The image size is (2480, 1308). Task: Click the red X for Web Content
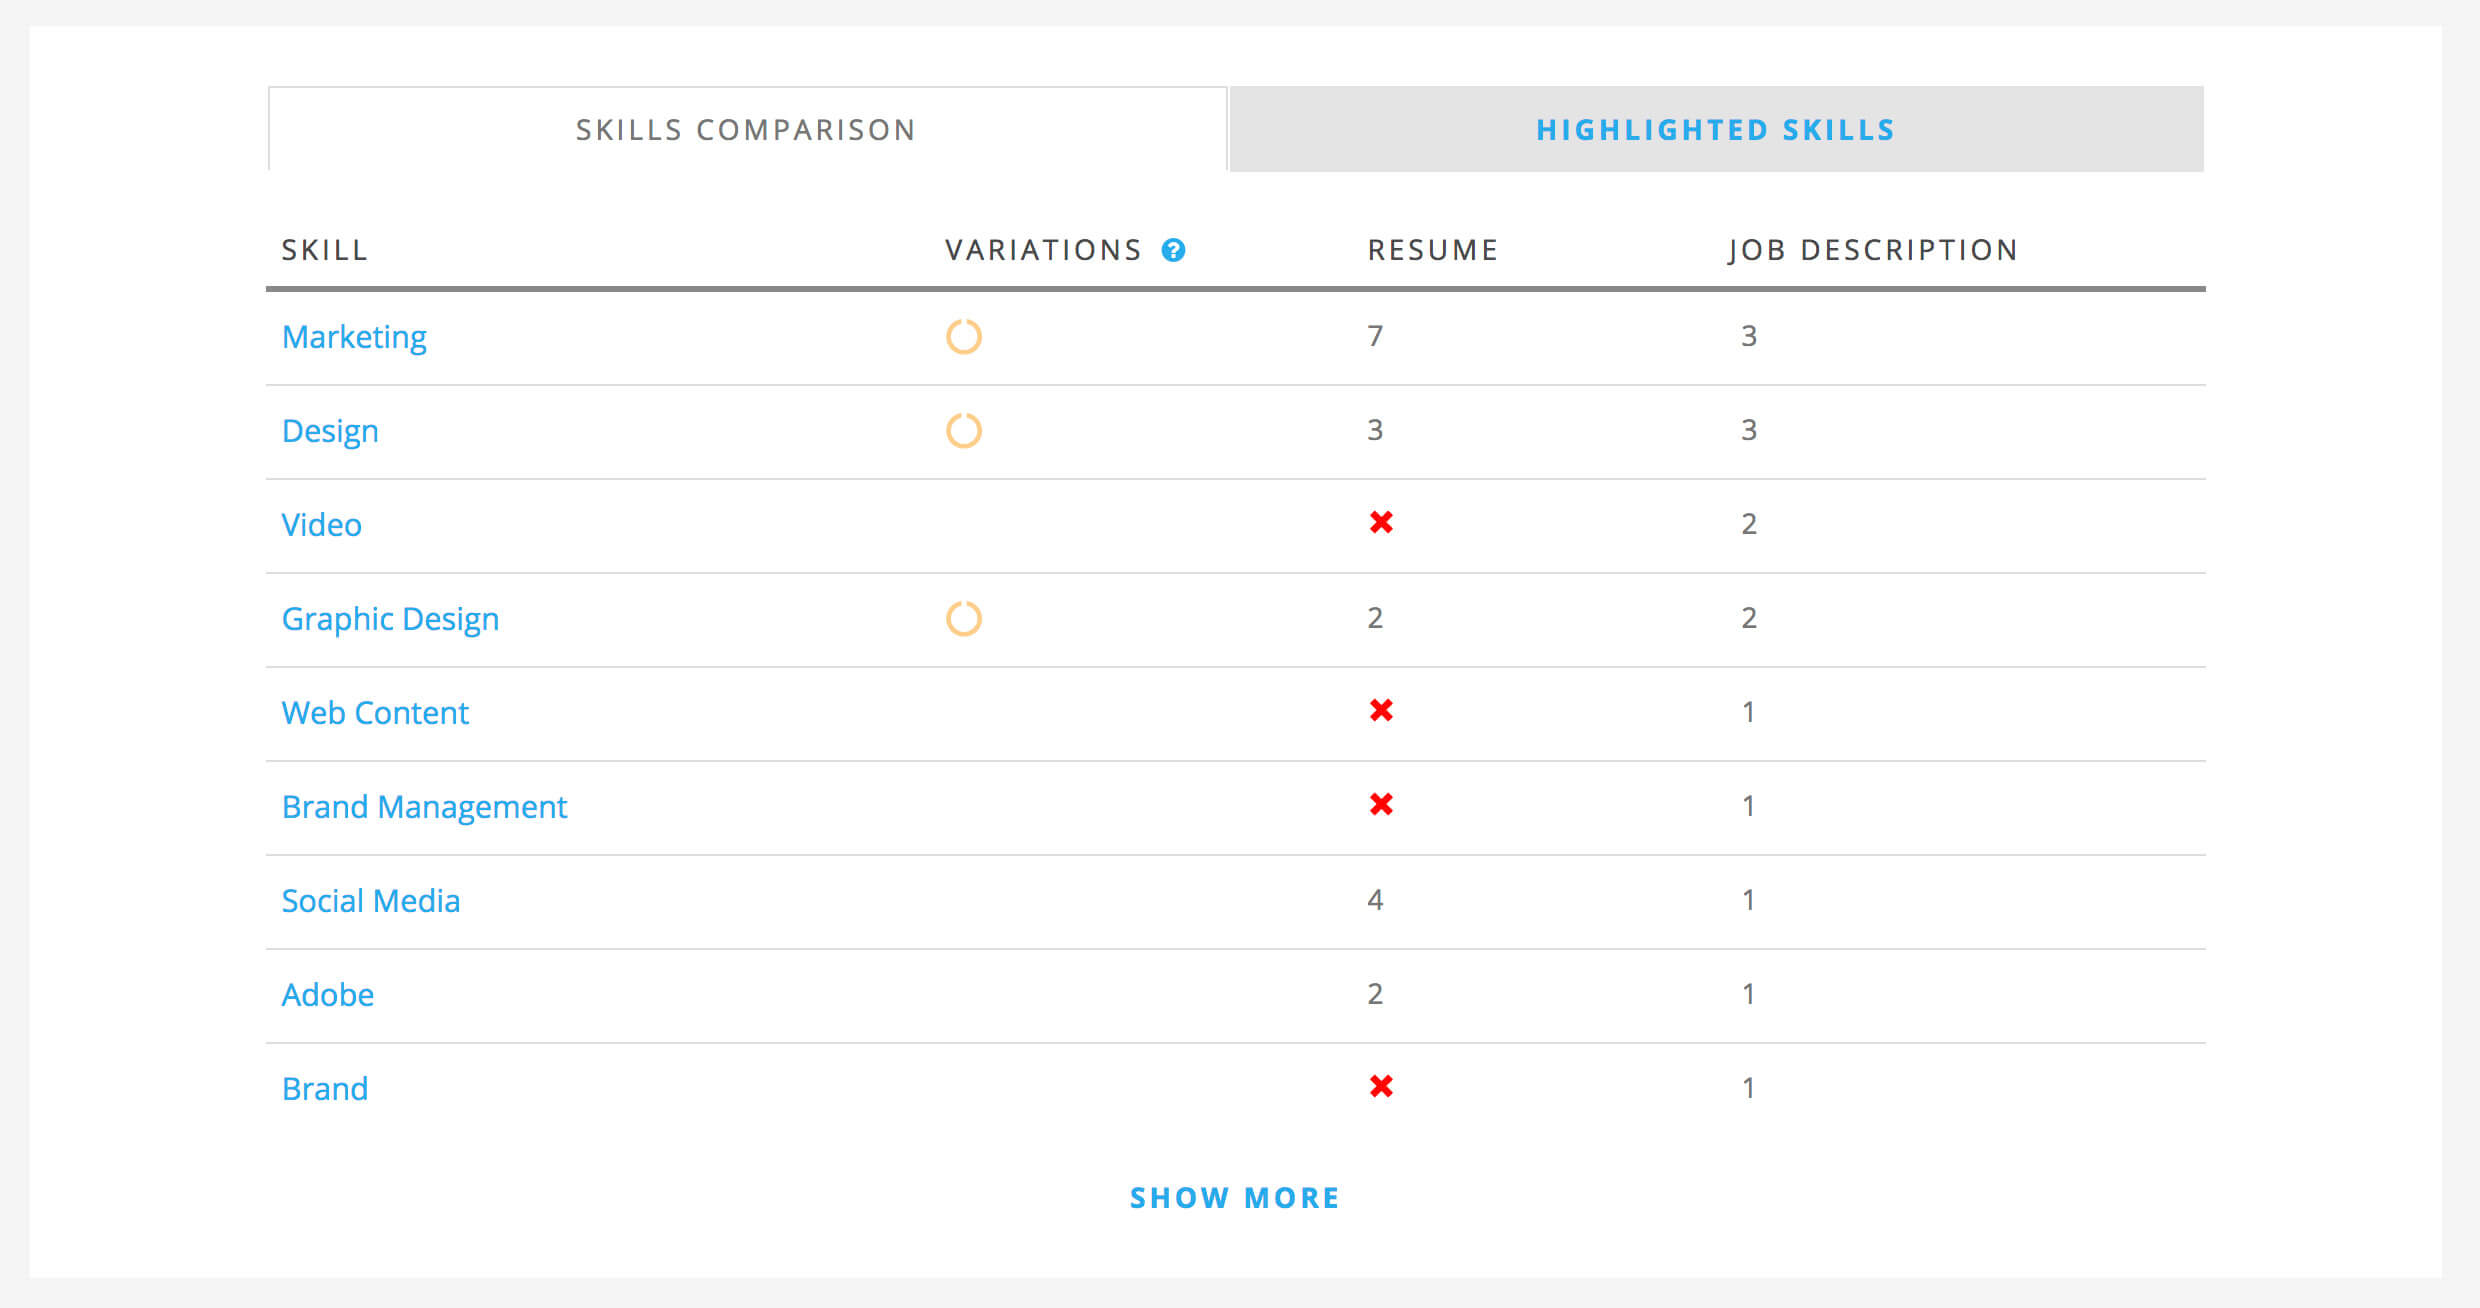coord(1381,710)
